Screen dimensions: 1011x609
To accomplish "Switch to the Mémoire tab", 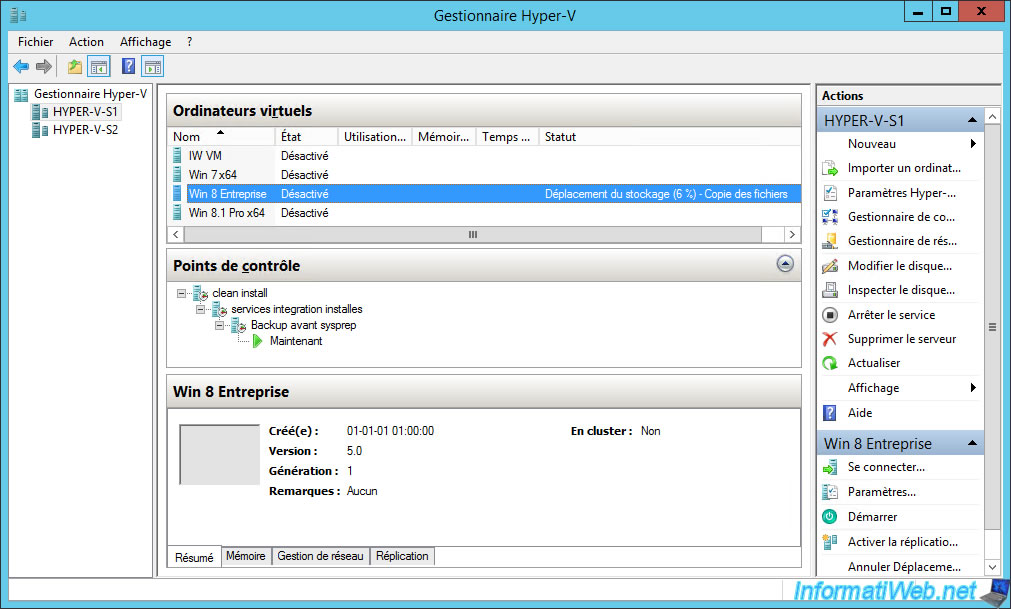I will tap(246, 556).
